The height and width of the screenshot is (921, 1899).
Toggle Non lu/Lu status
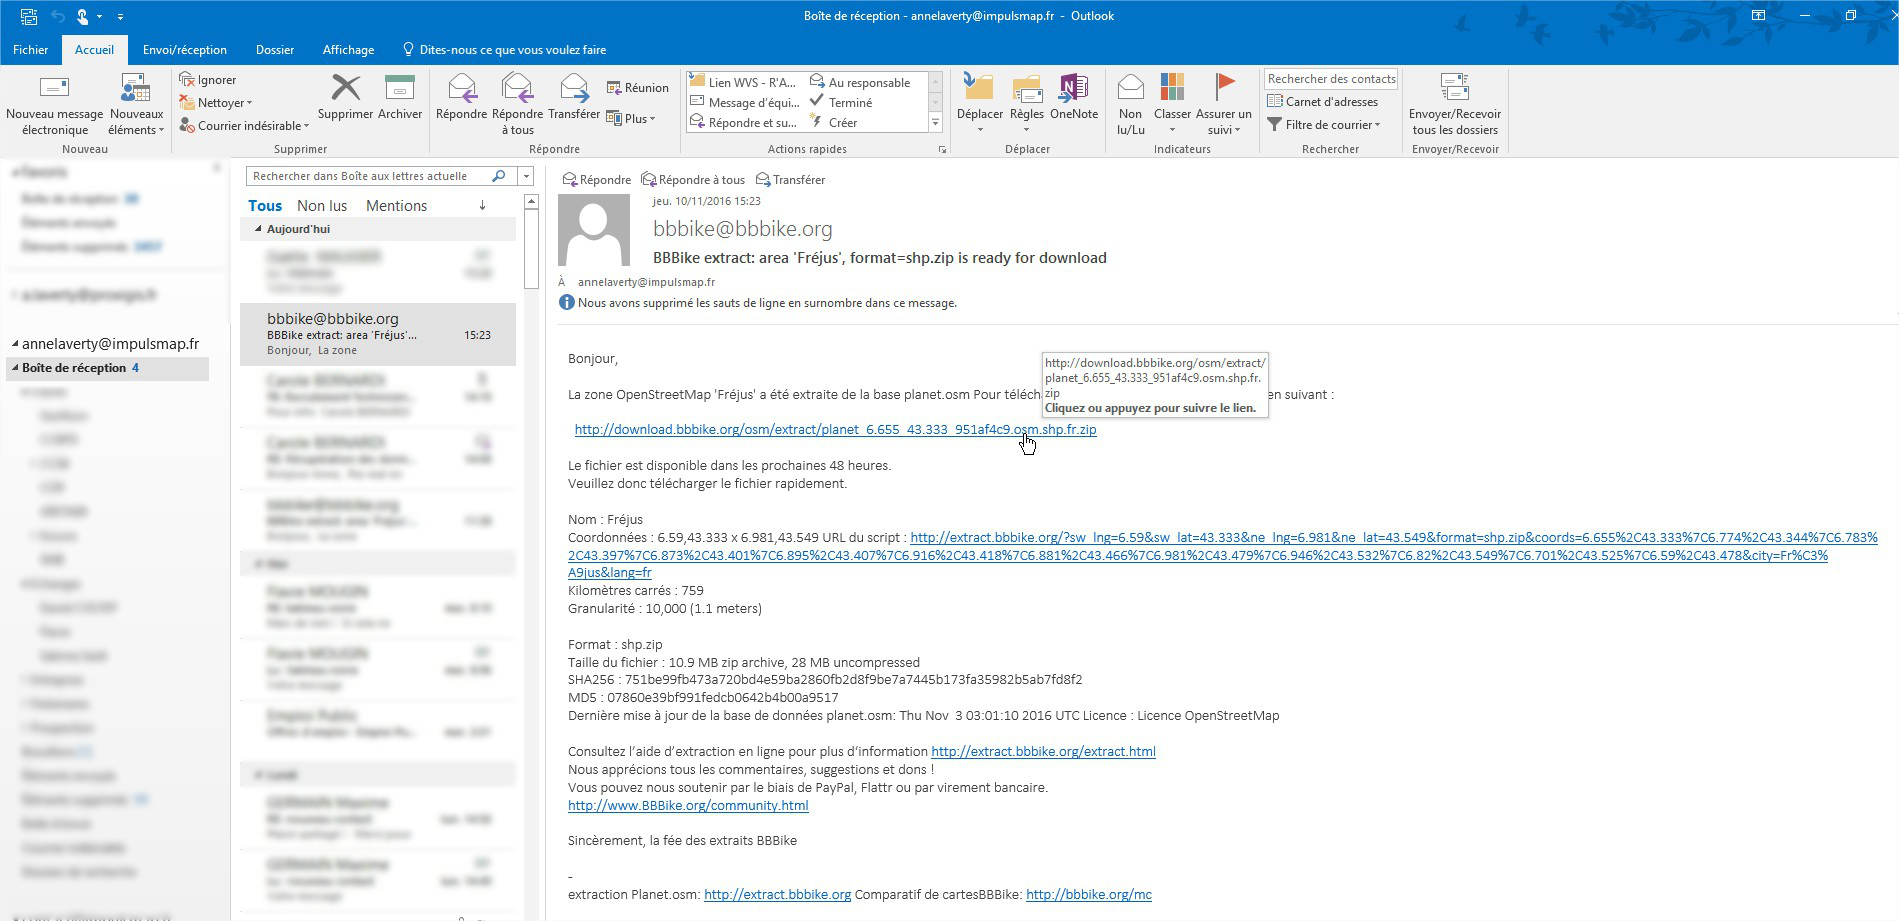1130,104
